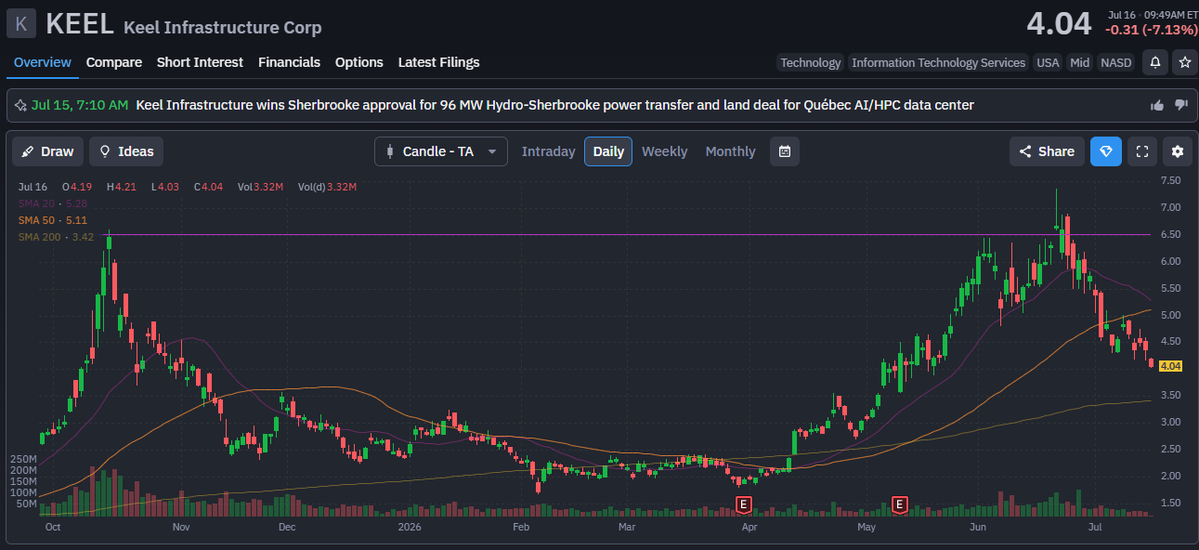
Task: Open the Ideas button
Action: [126, 151]
